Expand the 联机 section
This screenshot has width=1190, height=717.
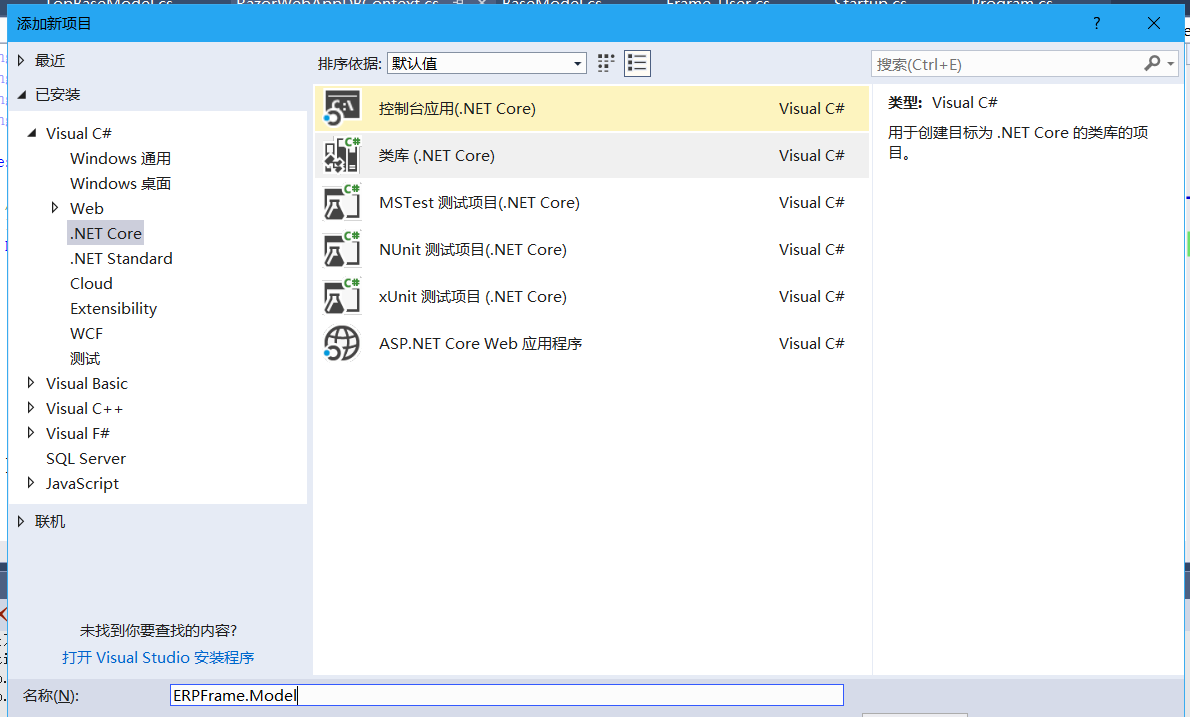(x=21, y=520)
